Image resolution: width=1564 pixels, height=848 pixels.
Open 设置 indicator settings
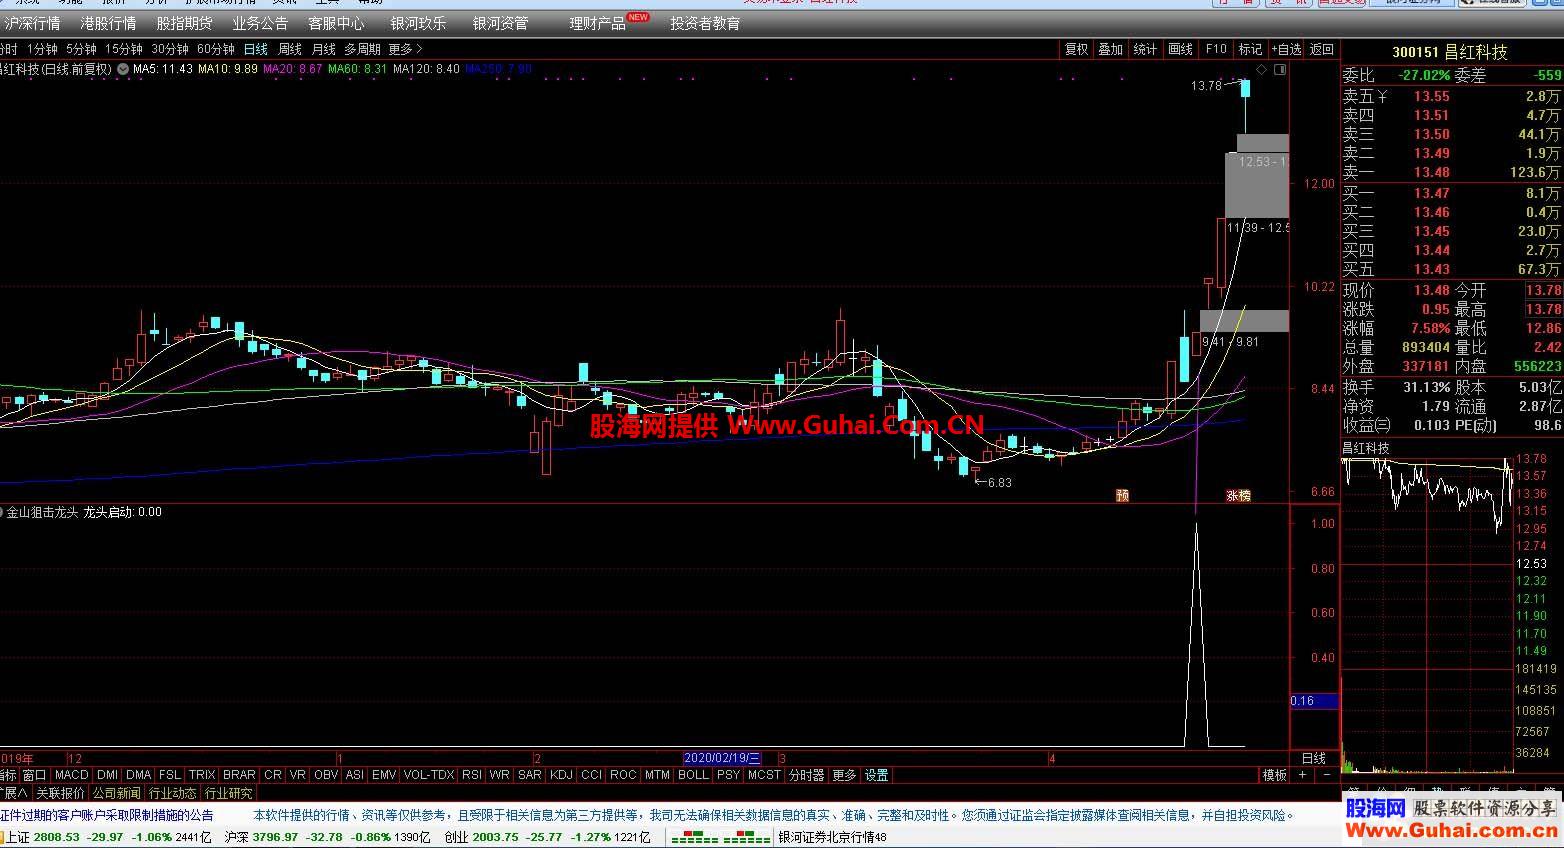click(877, 775)
